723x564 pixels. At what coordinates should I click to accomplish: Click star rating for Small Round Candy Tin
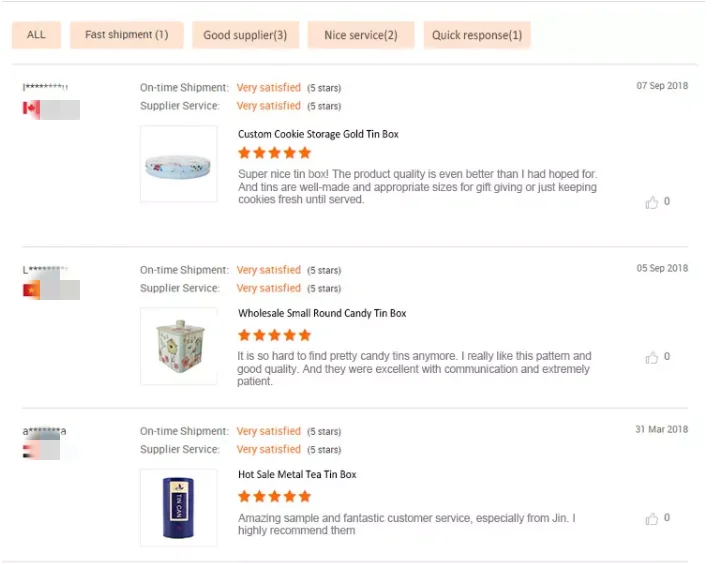click(x=274, y=335)
